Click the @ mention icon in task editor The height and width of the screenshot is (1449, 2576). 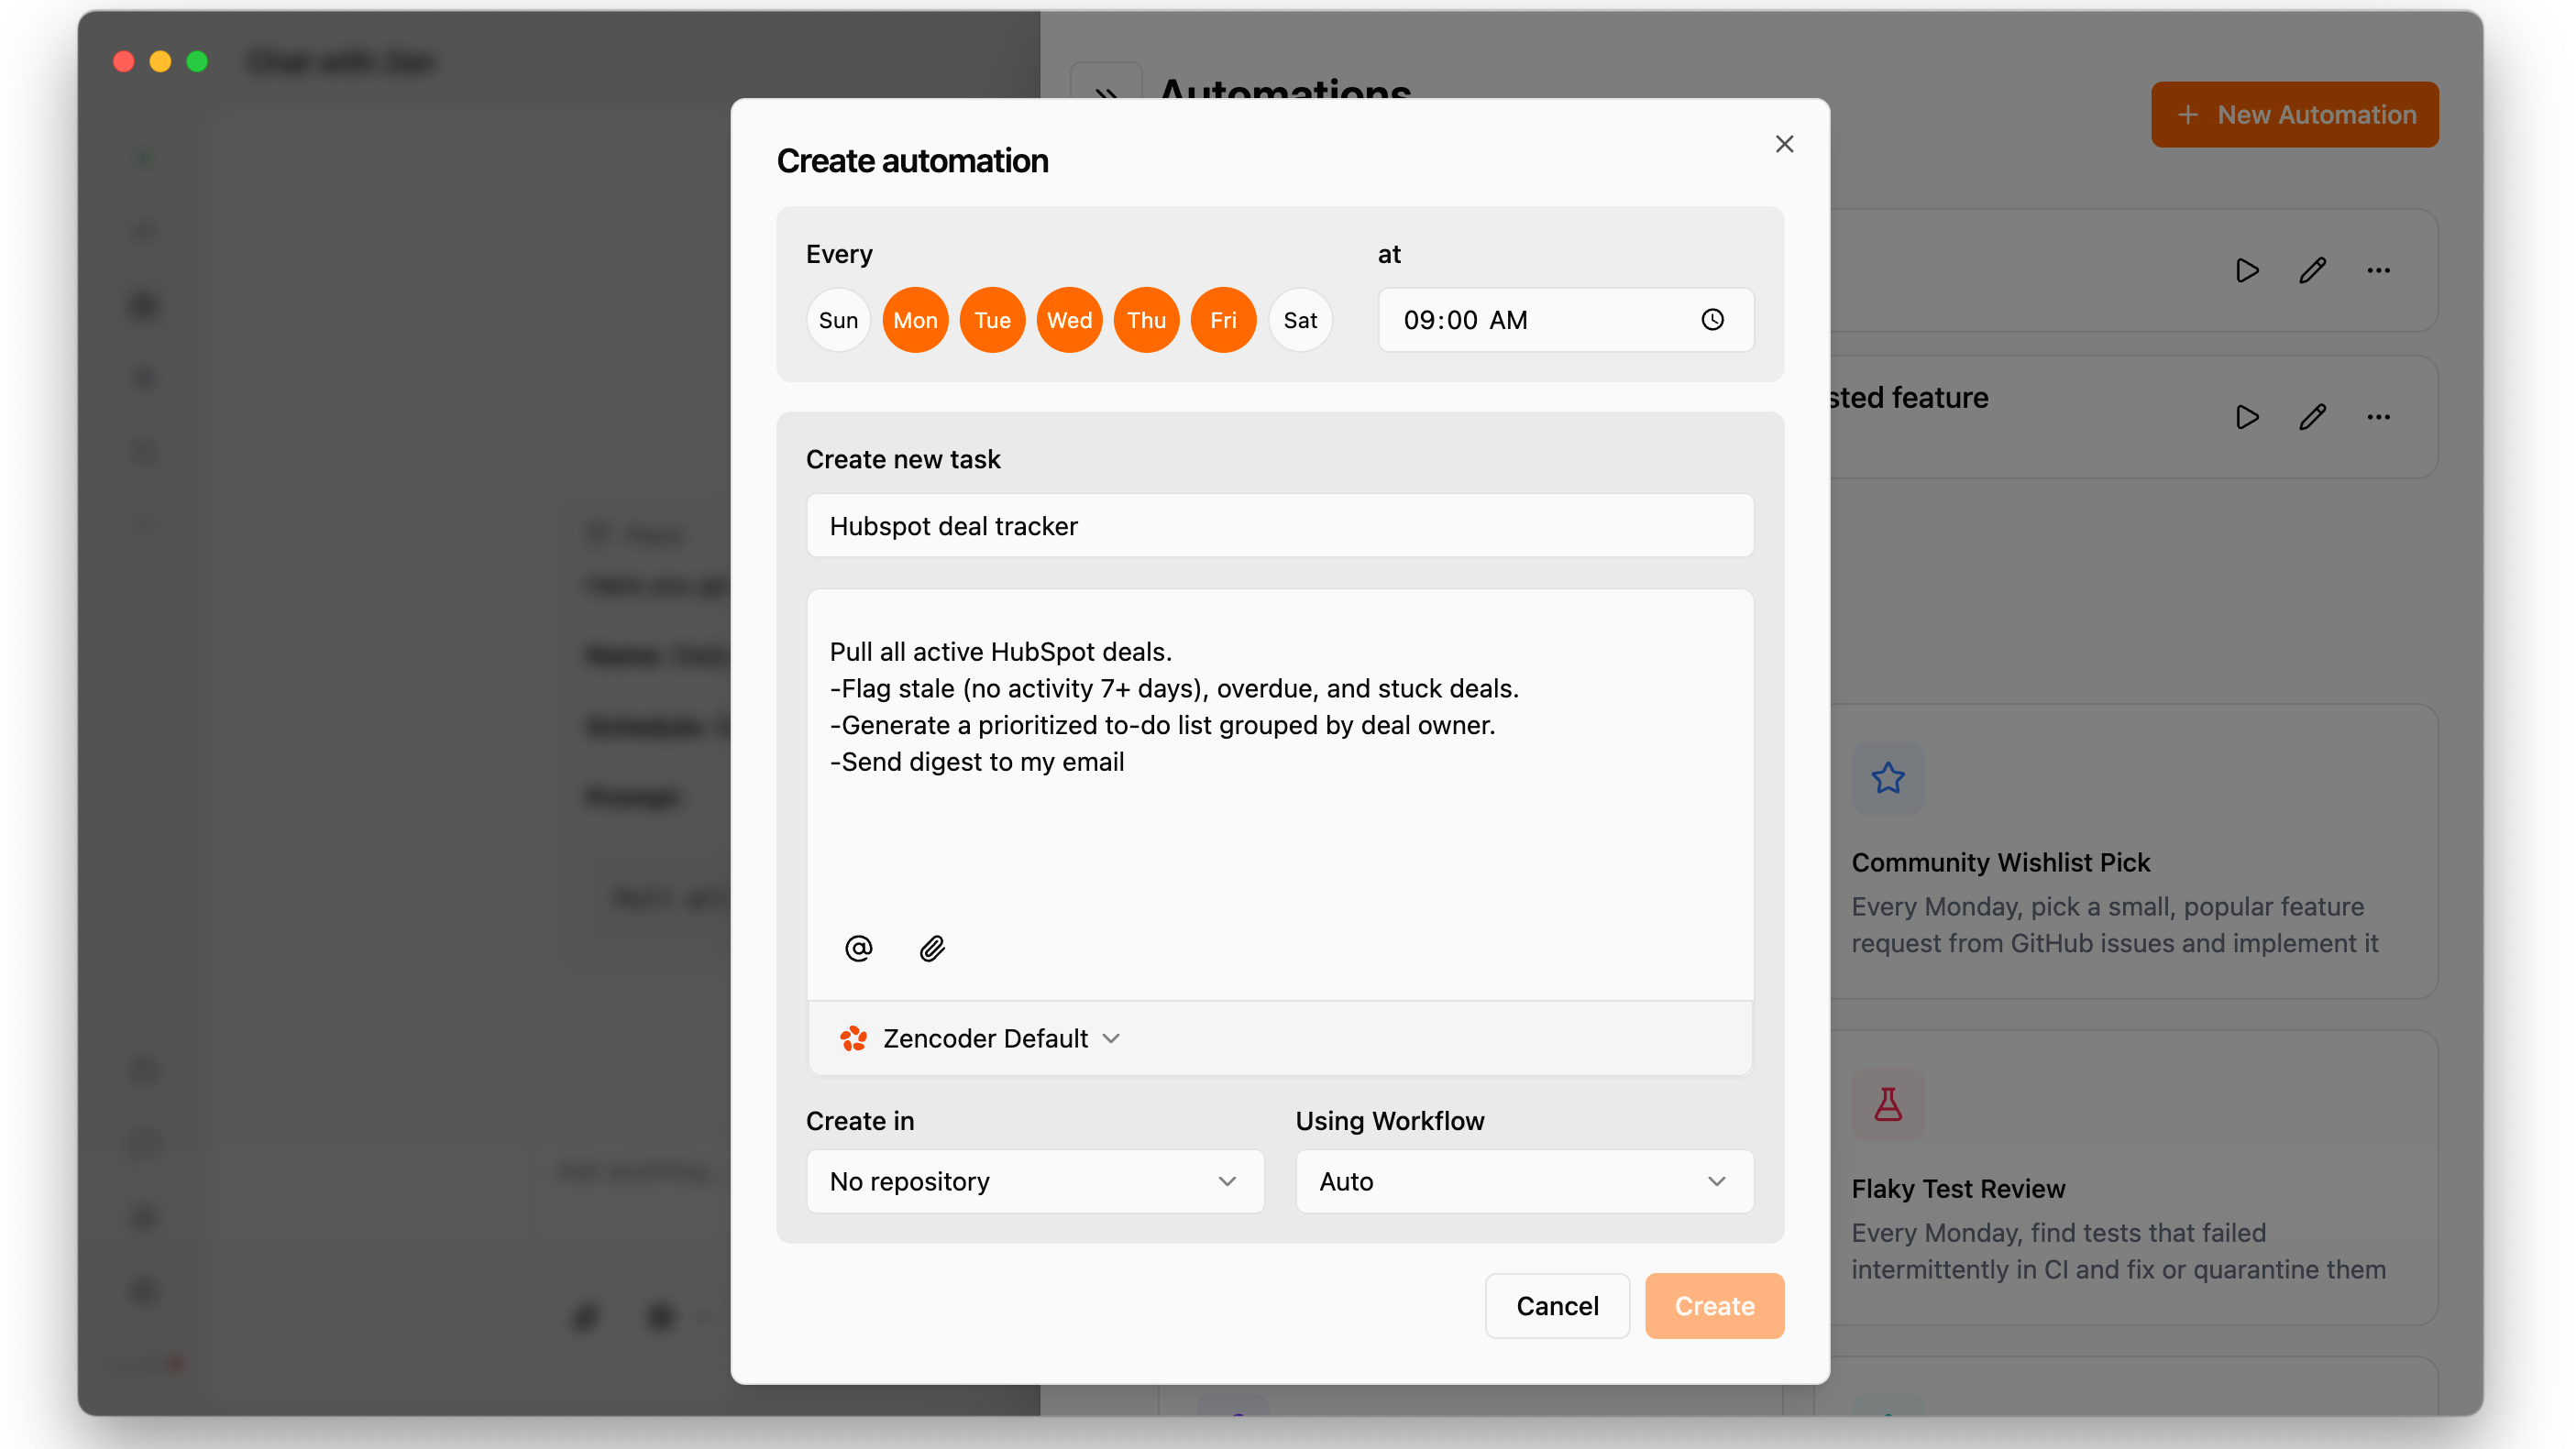tap(858, 948)
